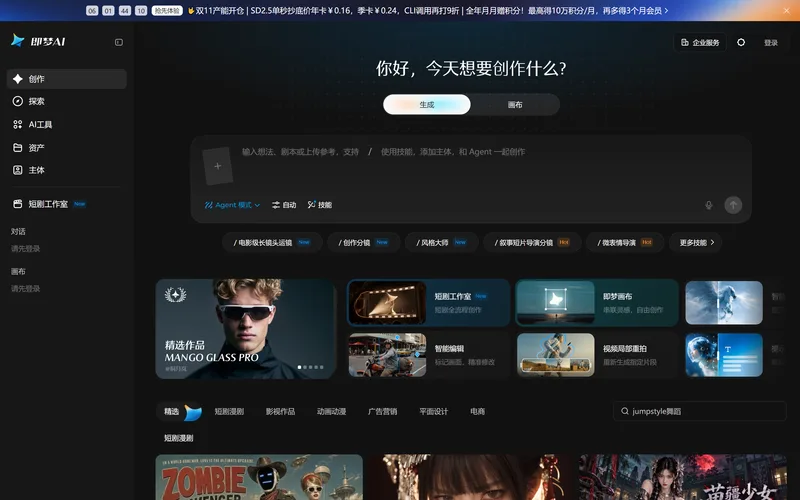Open the 短剧工作室 feature card
Image resolution: width=800 pixels, height=500 pixels.
429,303
